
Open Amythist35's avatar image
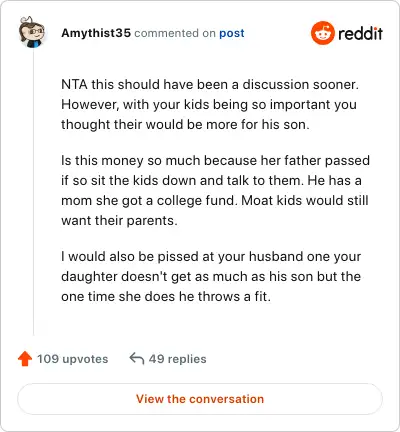point(31,32)
